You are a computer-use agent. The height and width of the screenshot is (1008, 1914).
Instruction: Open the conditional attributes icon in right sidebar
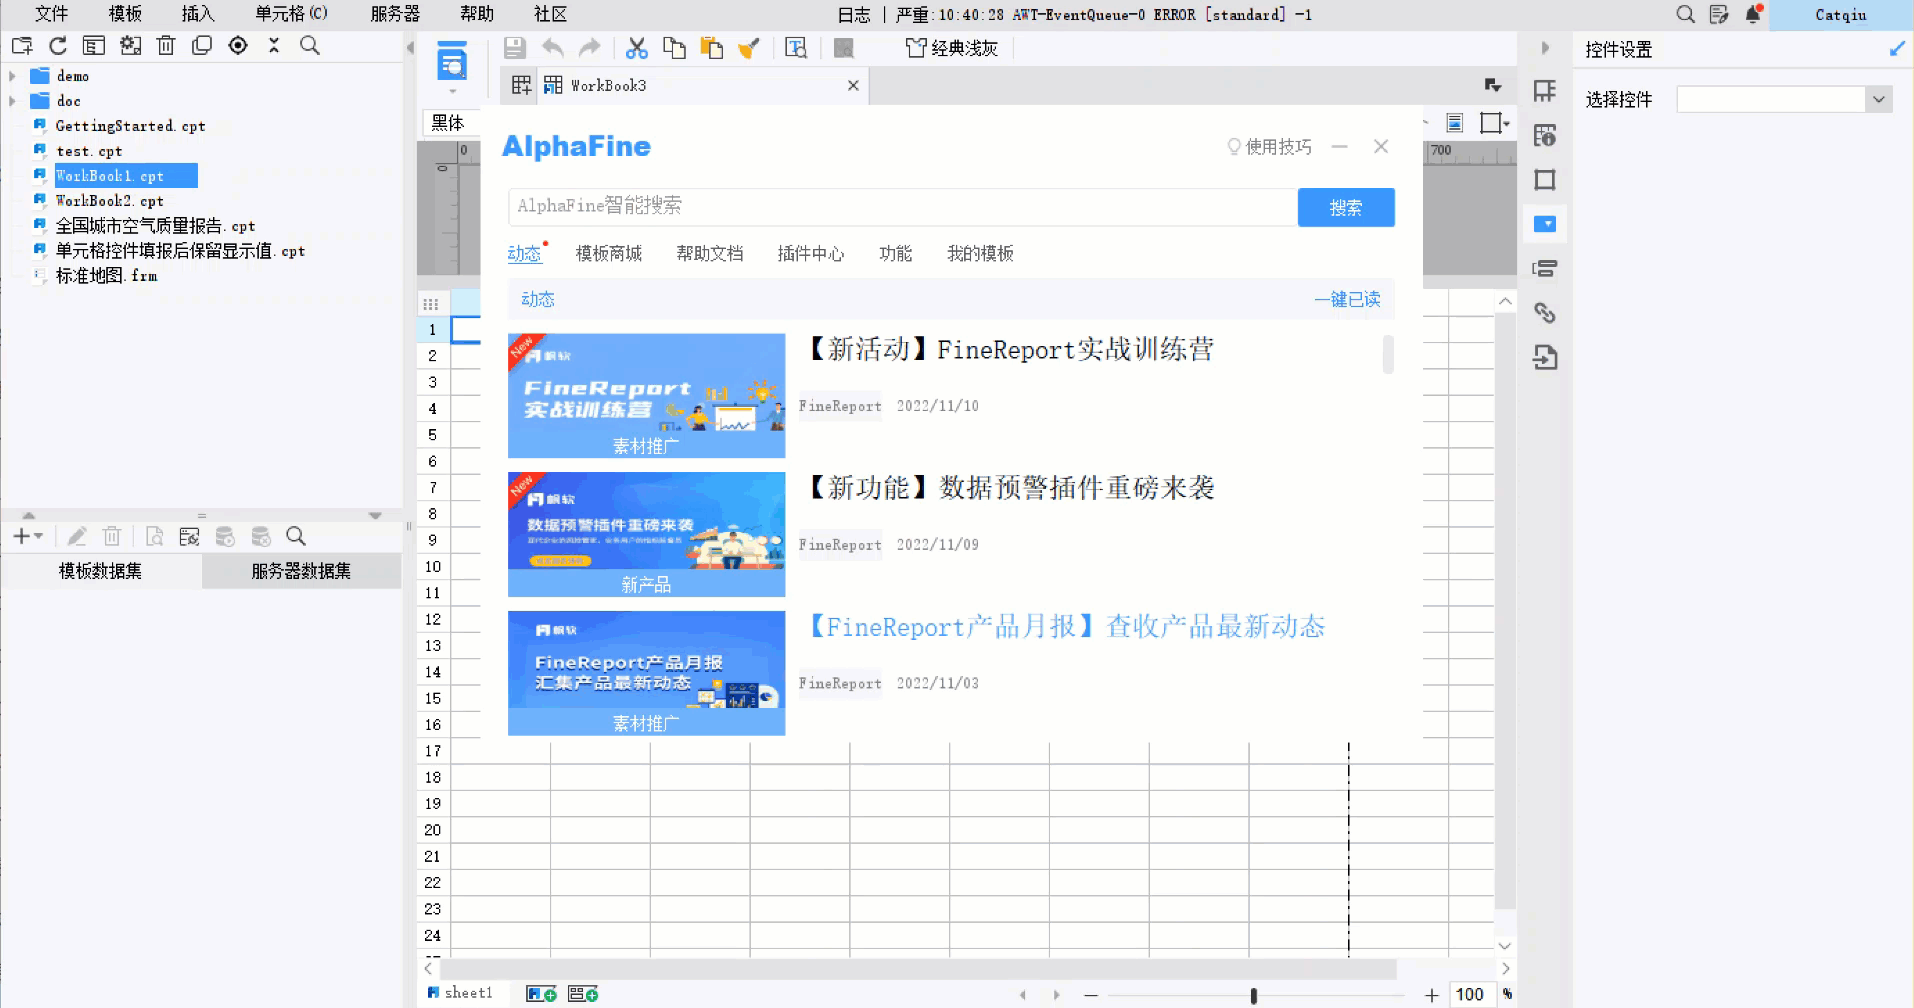[x=1545, y=268]
